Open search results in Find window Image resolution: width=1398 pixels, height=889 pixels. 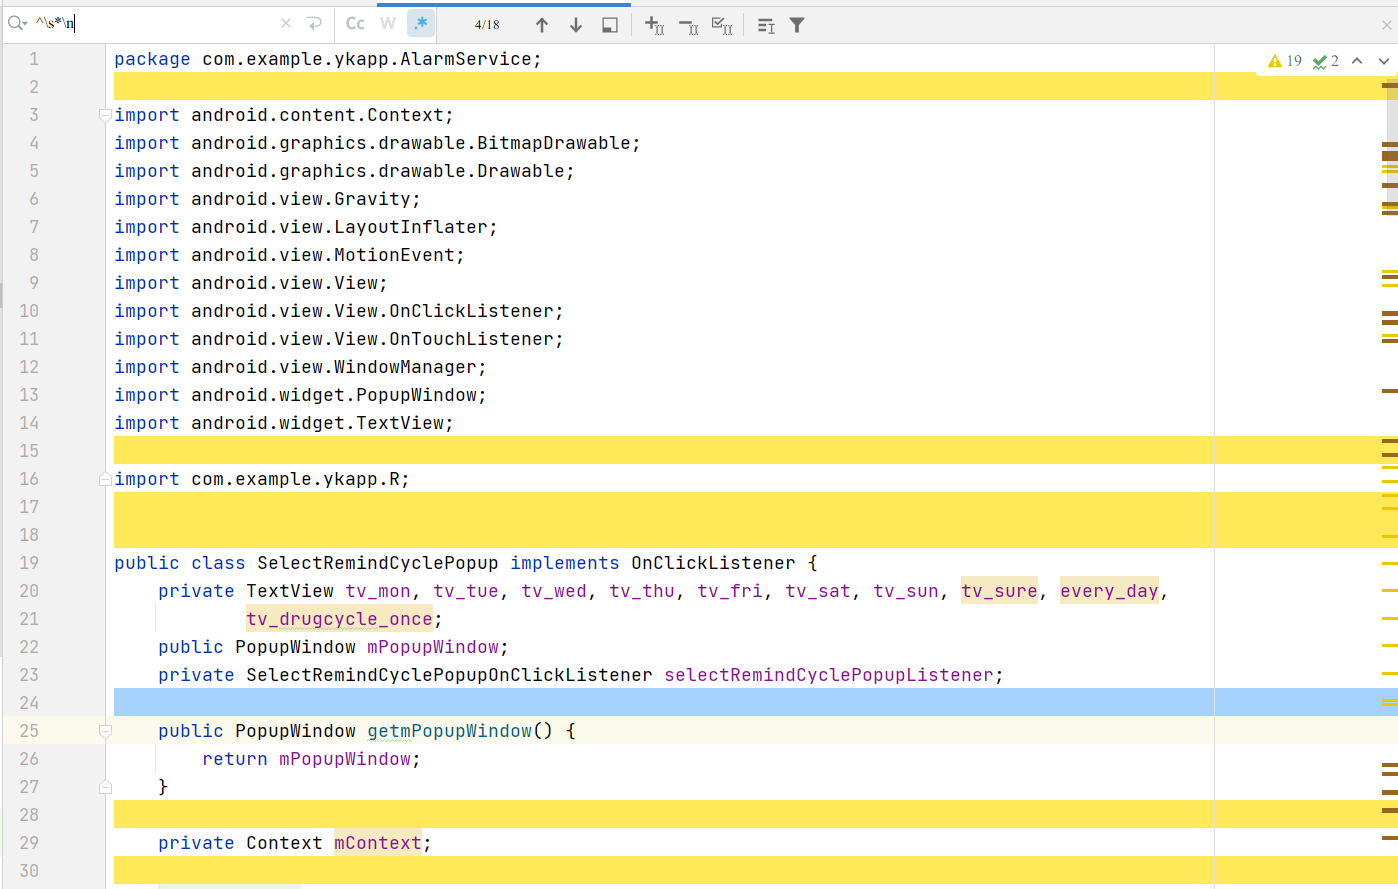(610, 25)
